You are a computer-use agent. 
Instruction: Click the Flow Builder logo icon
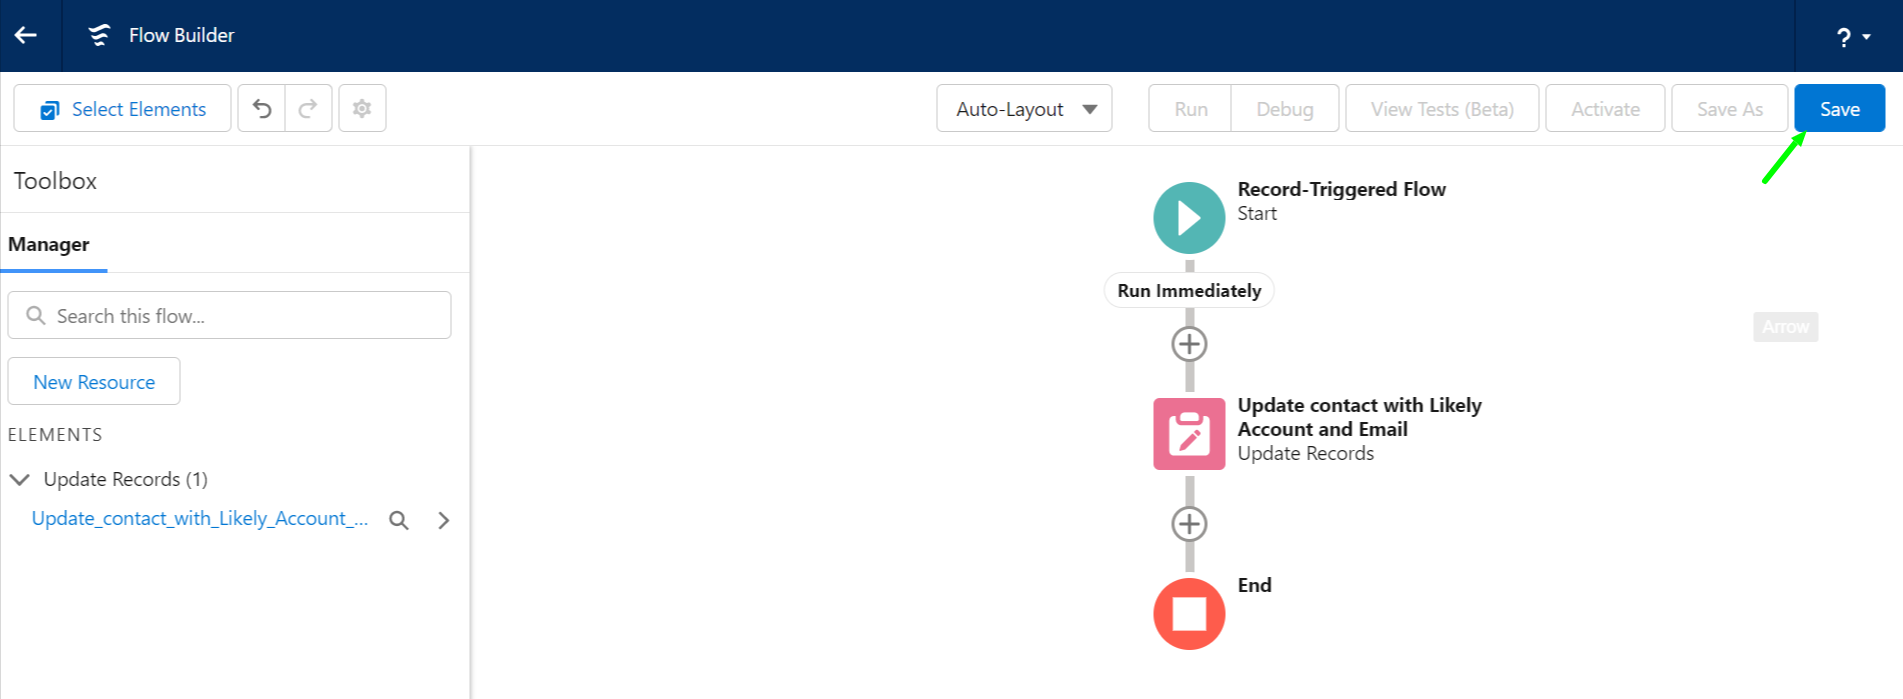99,35
